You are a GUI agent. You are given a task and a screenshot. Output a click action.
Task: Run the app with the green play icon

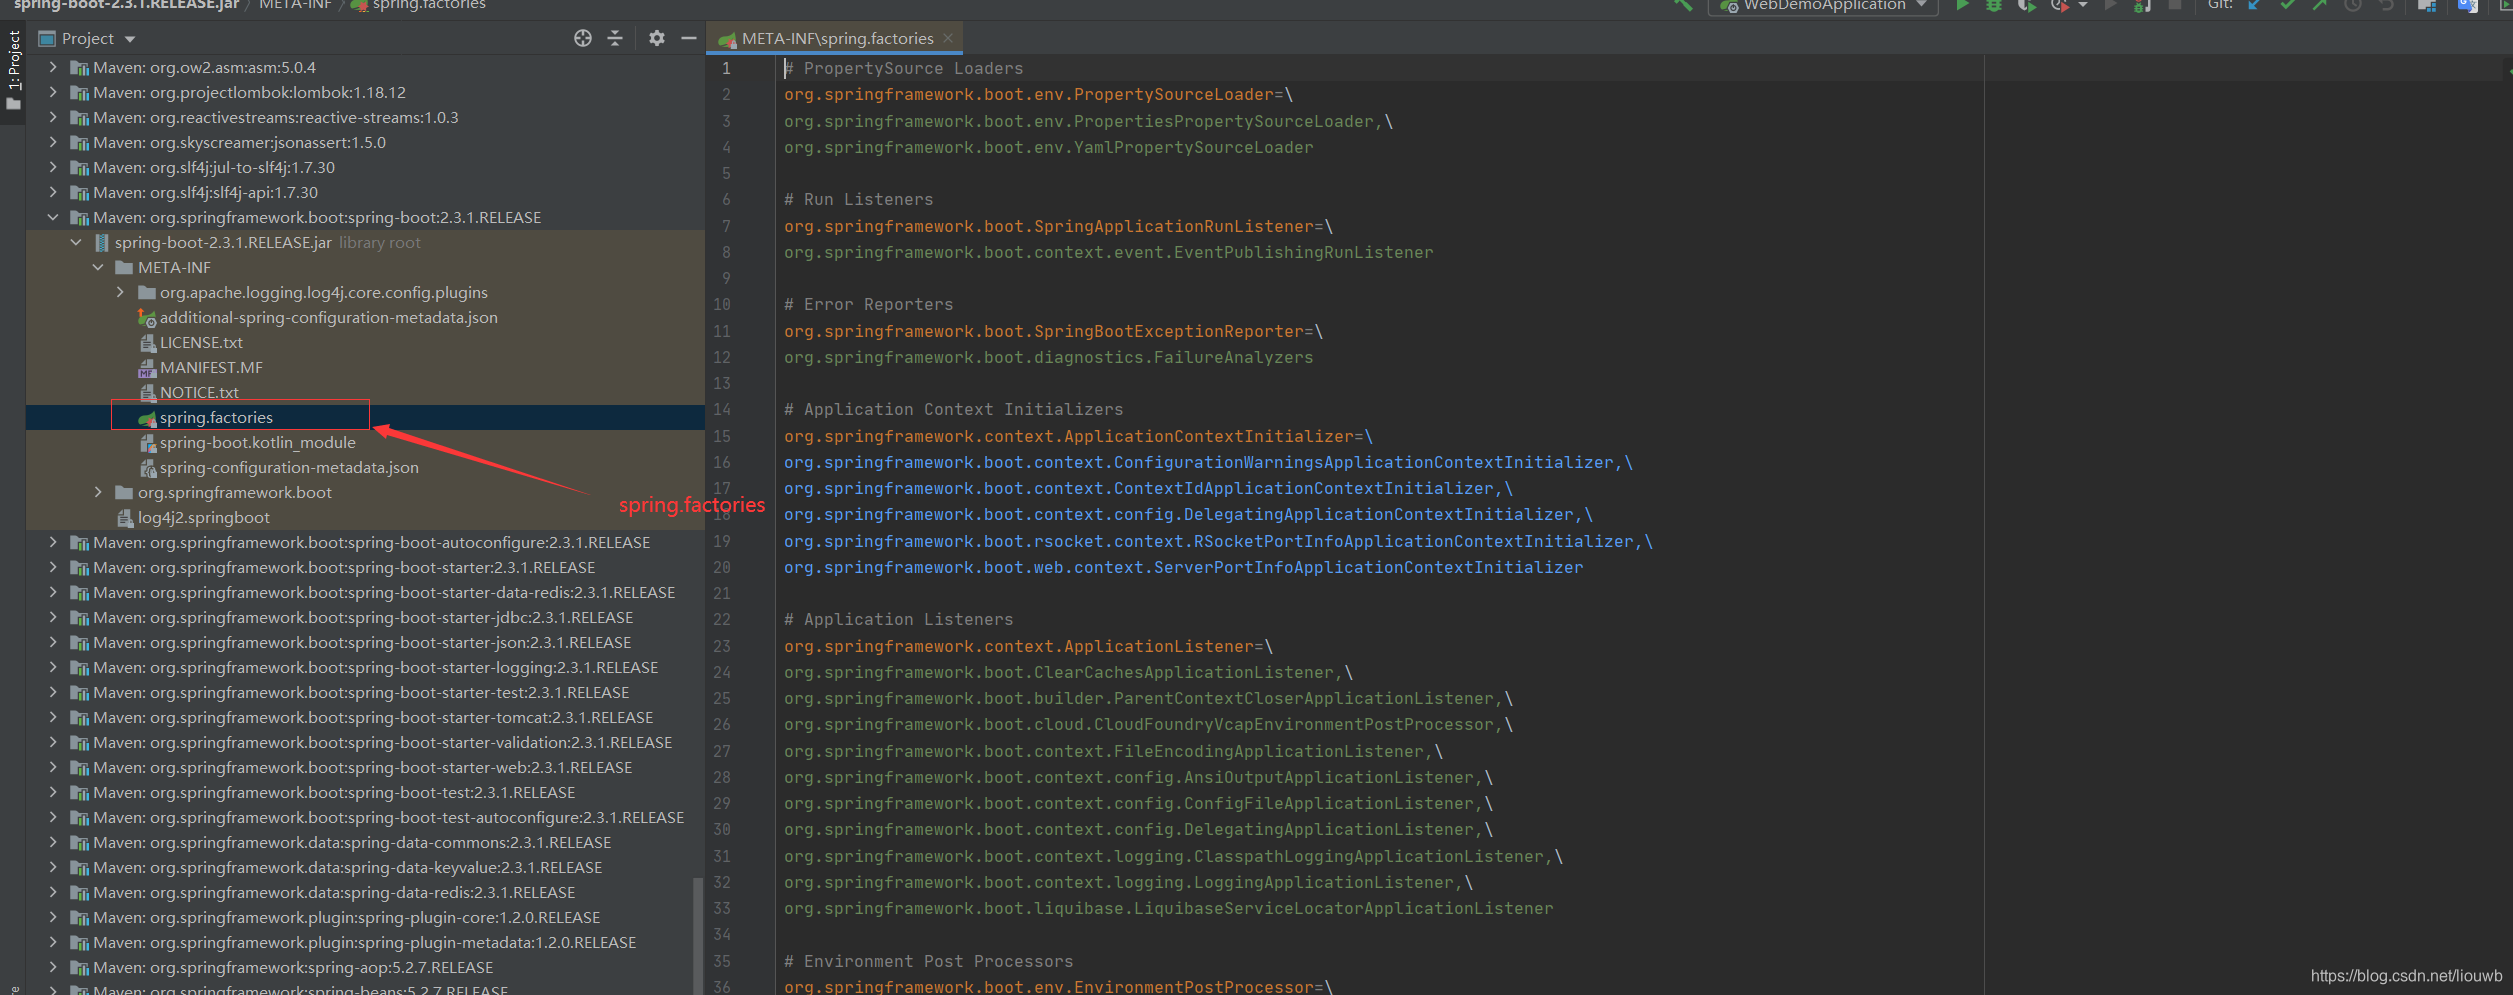1962,6
